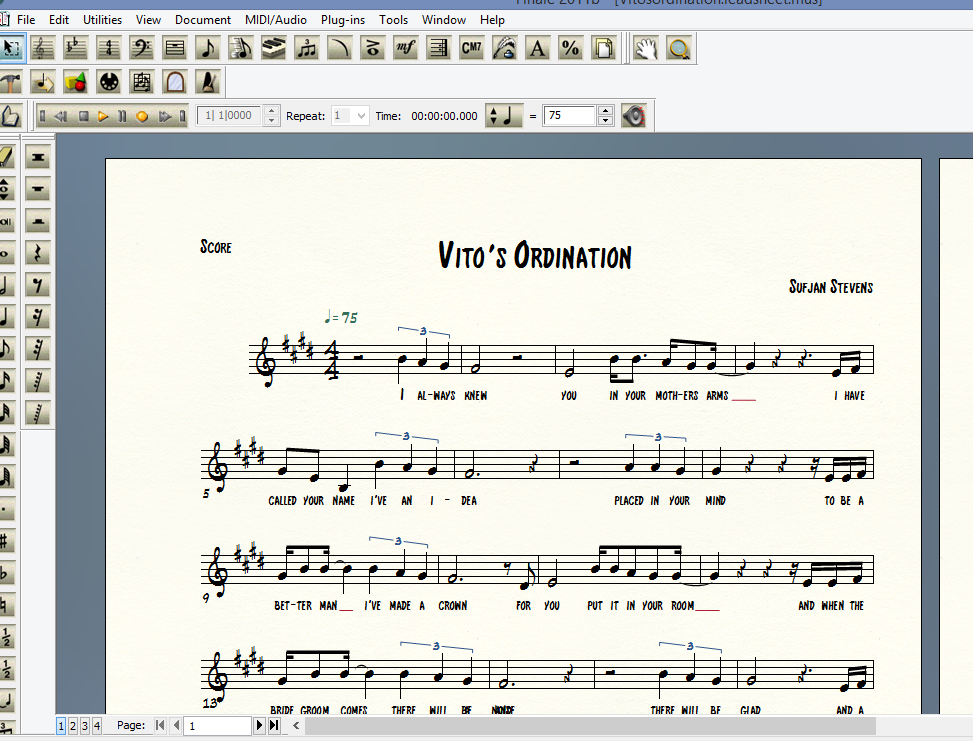The width and height of the screenshot is (973, 741).
Task: Choose the Chord tool labeled CM7
Action: (471, 47)
